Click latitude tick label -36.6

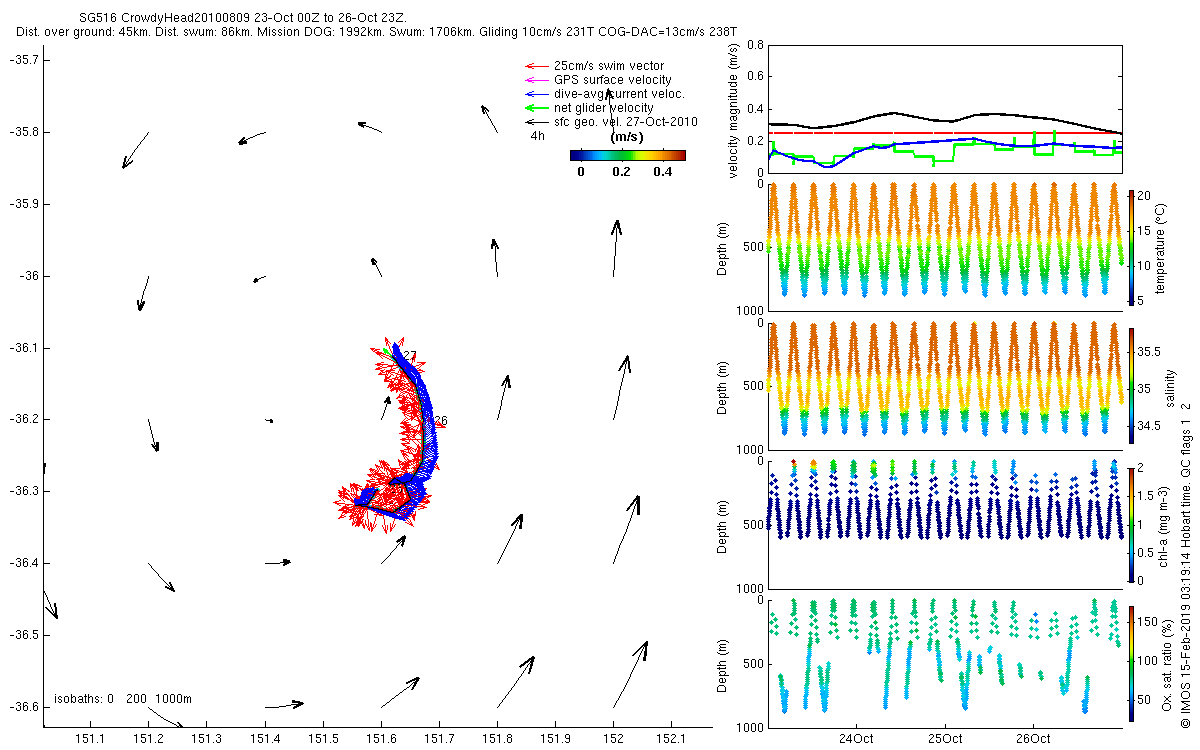point(23,707)
